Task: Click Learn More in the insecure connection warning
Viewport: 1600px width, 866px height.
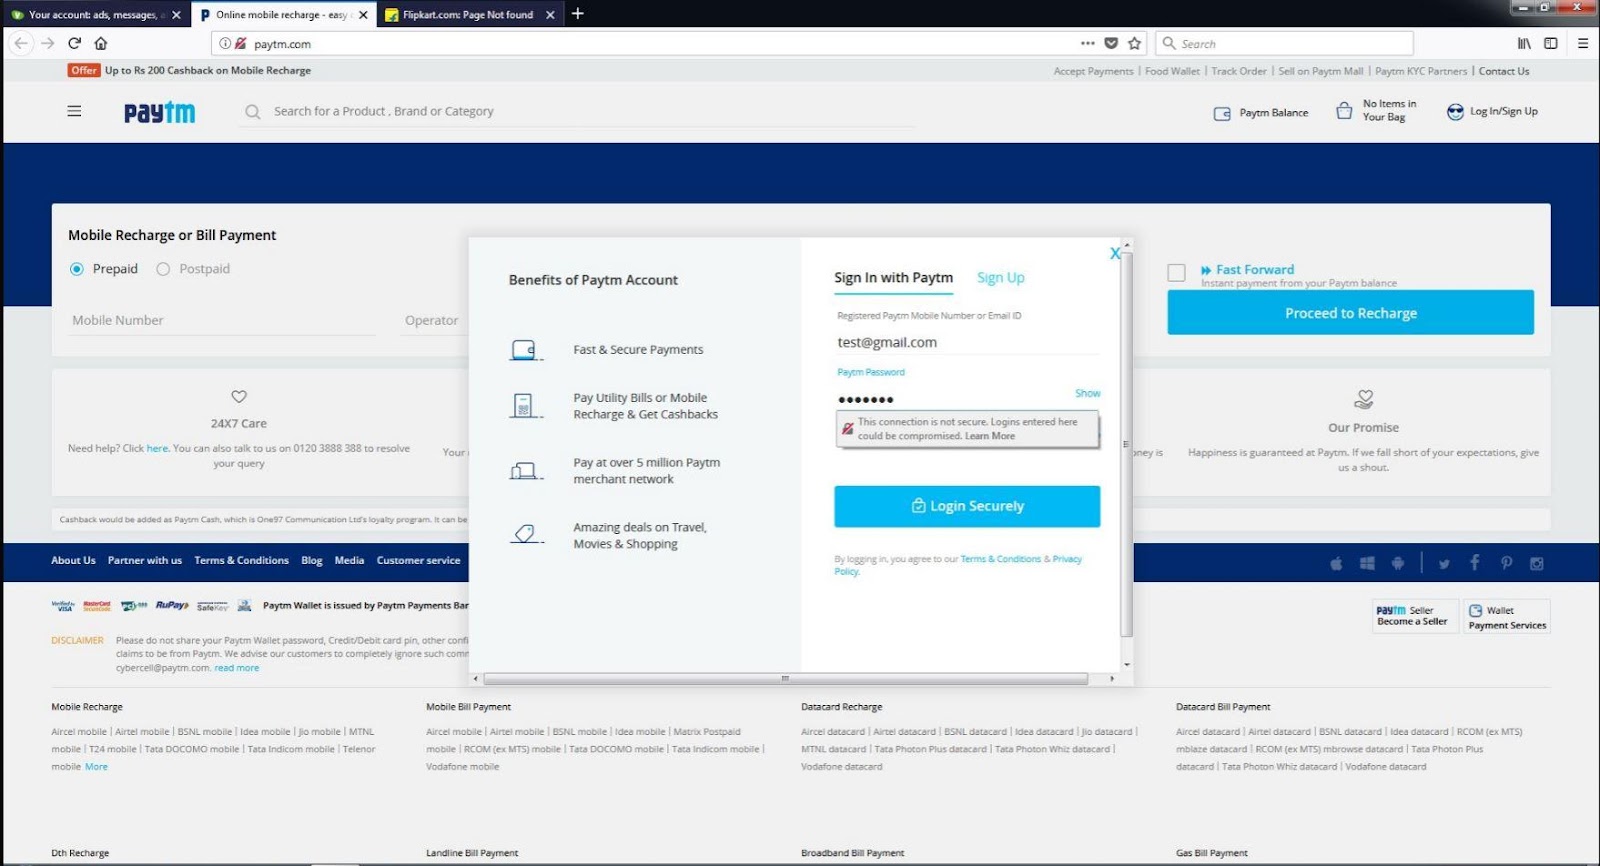Action: 990,436
